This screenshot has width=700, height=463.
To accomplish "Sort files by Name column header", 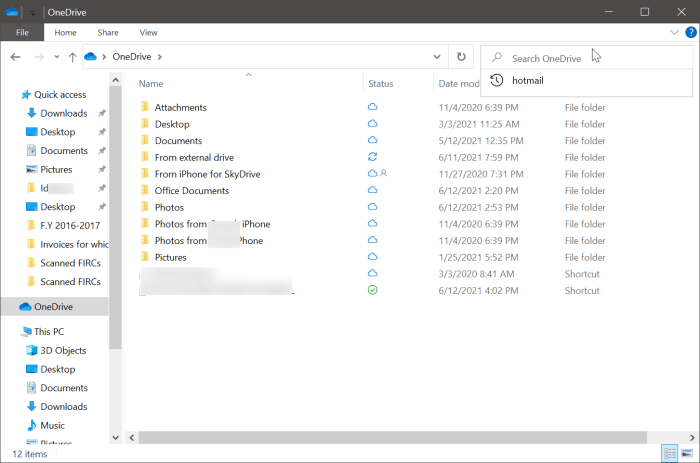I will point(151,83).
